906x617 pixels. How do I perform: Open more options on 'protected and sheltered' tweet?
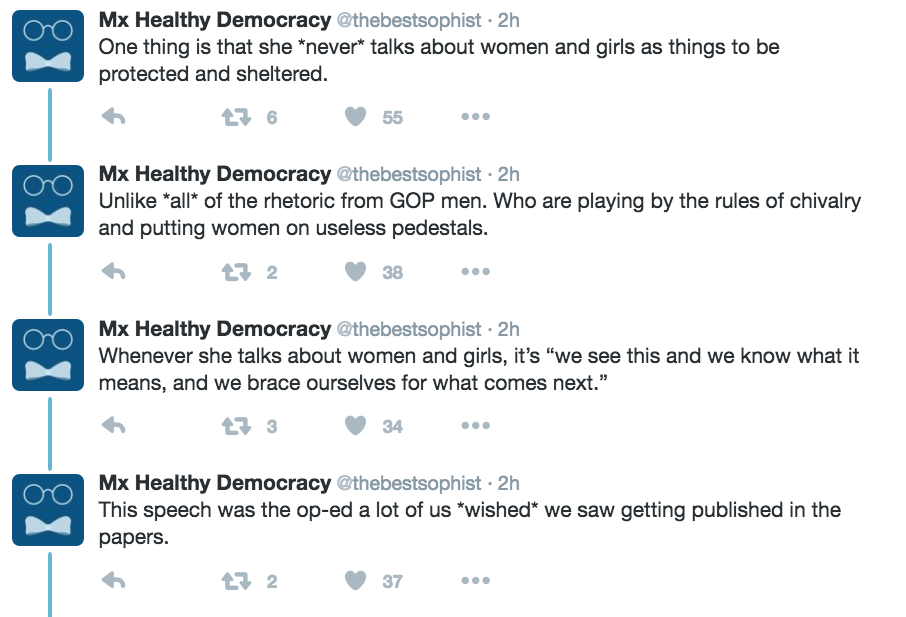pyautogui.click(x=475, y=117)
